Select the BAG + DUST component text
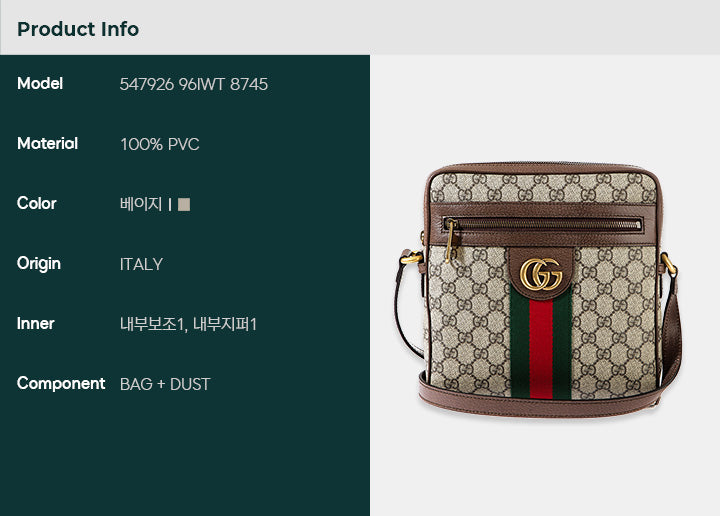720x516 pixels. click(165, 384)
